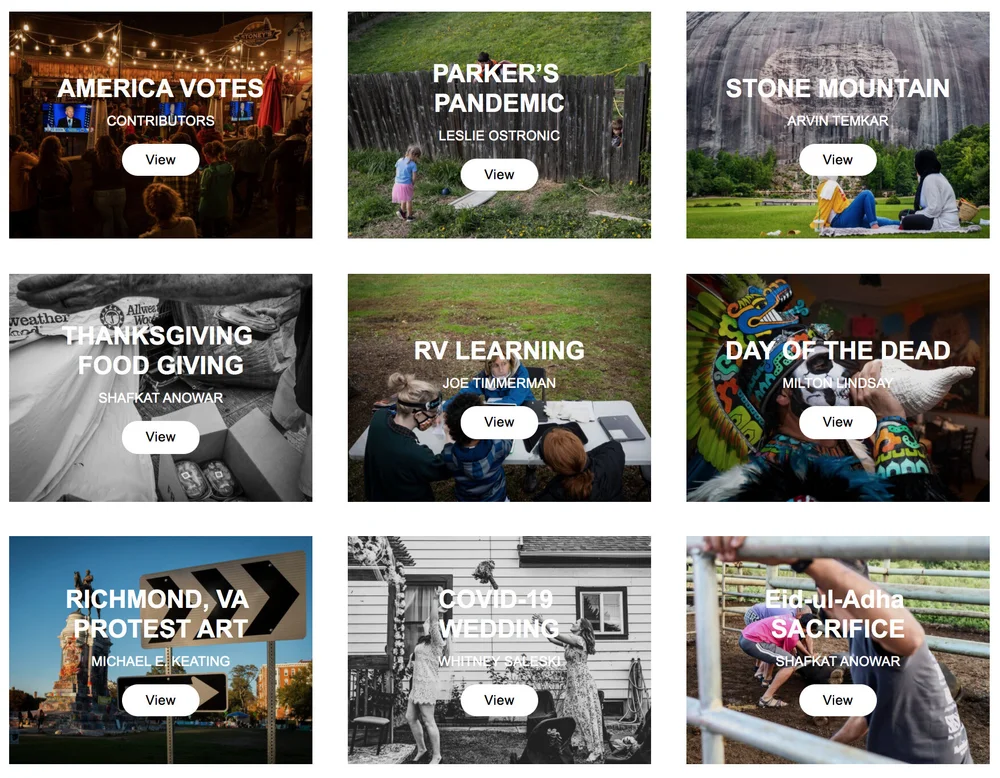Click View on Richmond, VA Protest Art
1000x778 pixels.
[160, 700]
